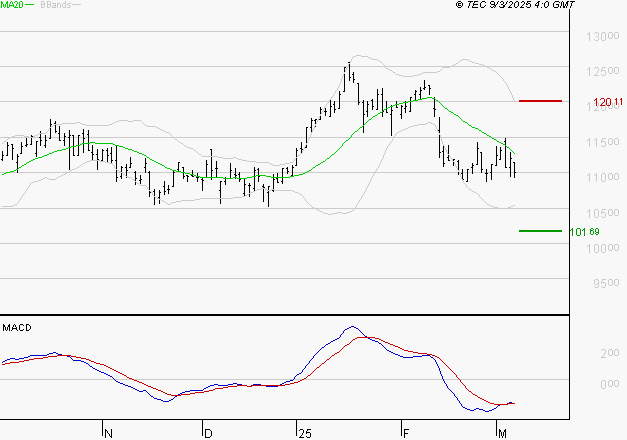Click the red resistance level line
This screenshot has height=440, width=627.
pos(540,101)
